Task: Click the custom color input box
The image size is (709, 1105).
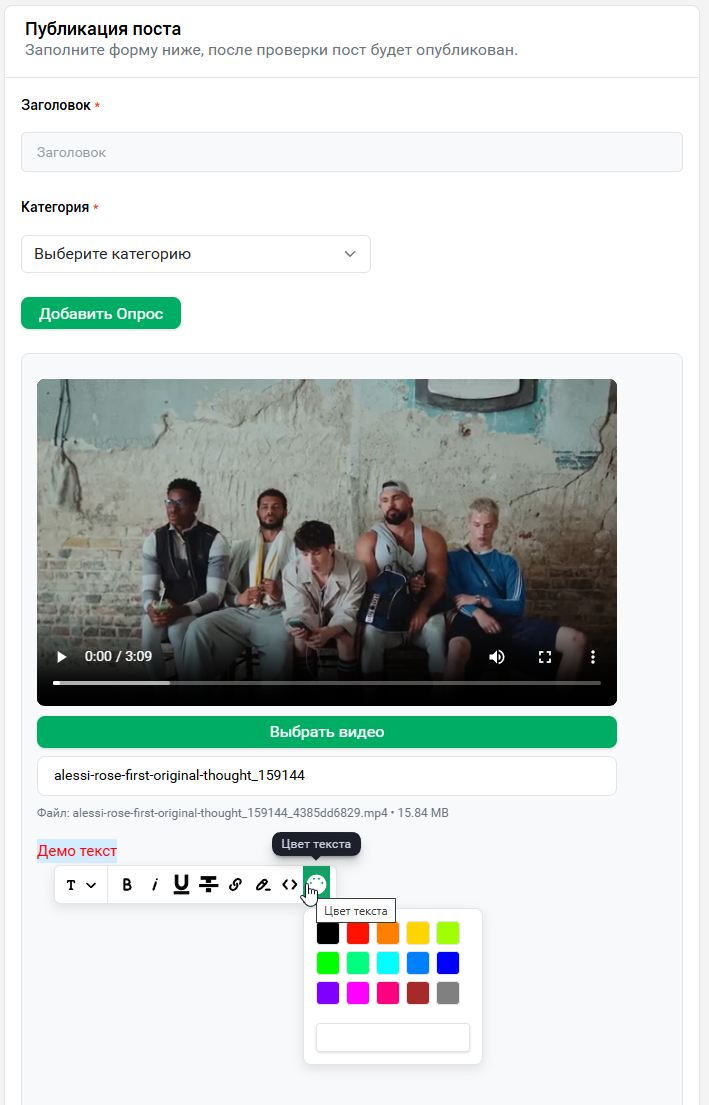Action: [x=393, y=1038]
